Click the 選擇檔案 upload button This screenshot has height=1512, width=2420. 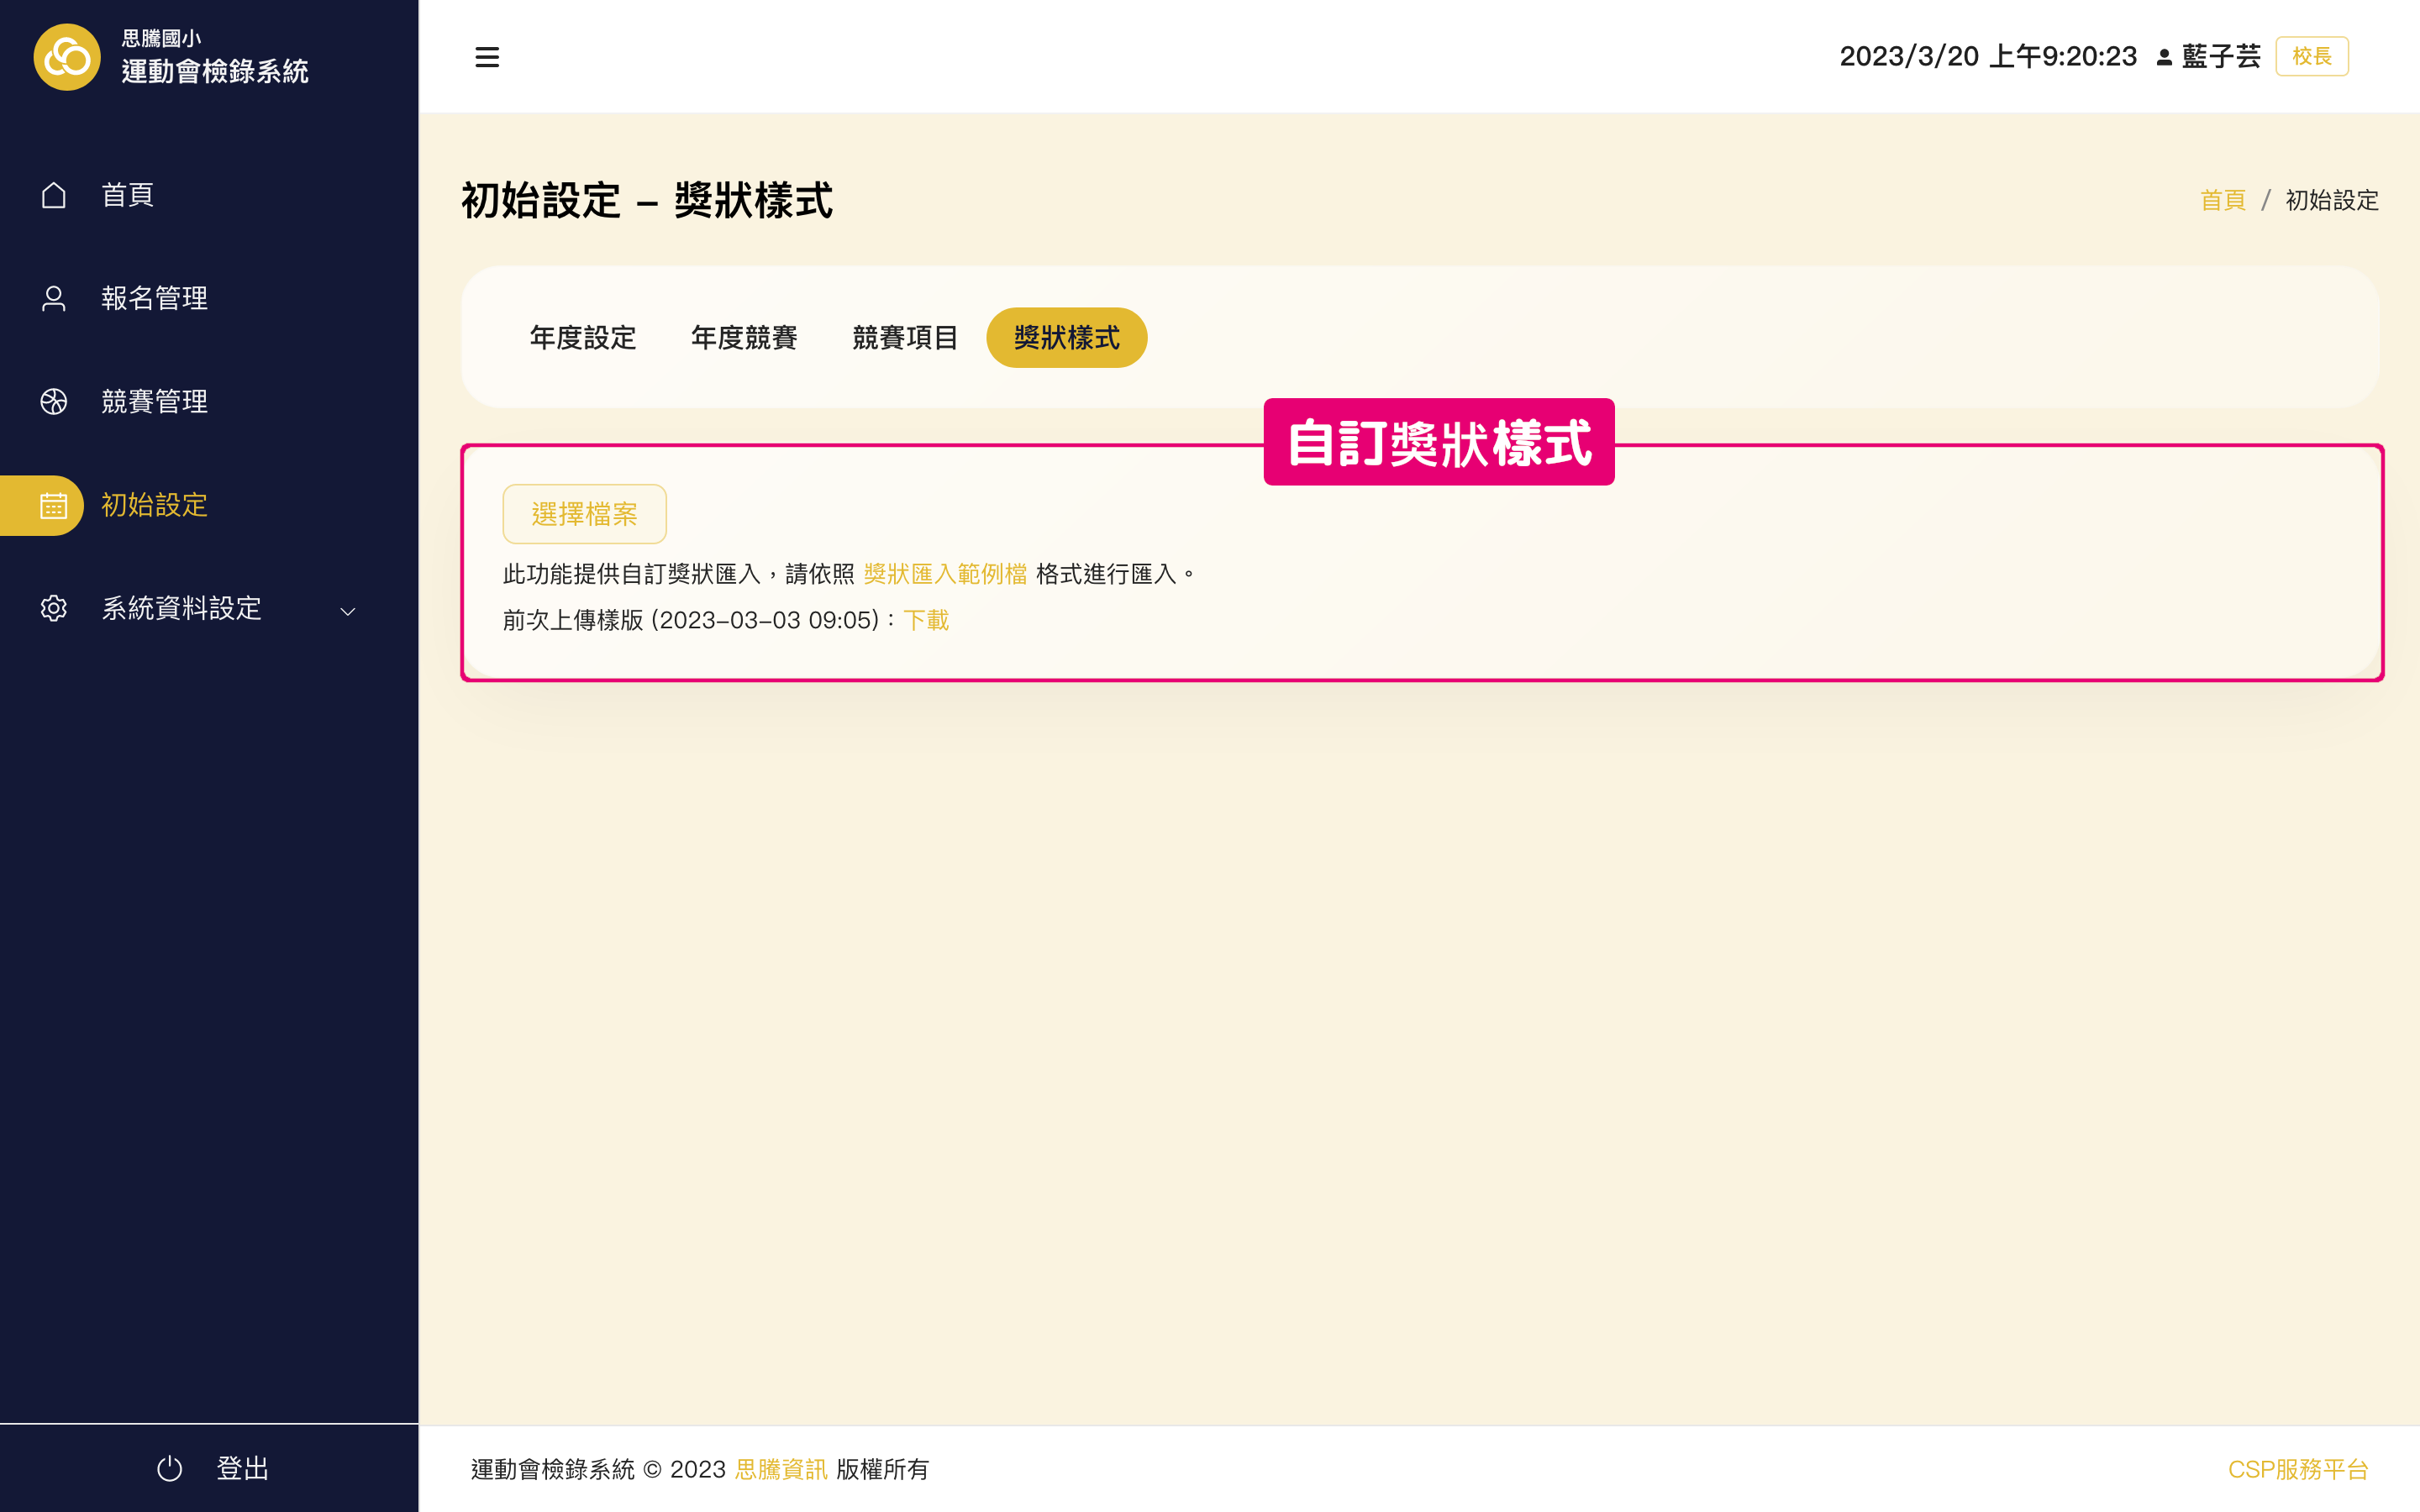pos(584,513)
